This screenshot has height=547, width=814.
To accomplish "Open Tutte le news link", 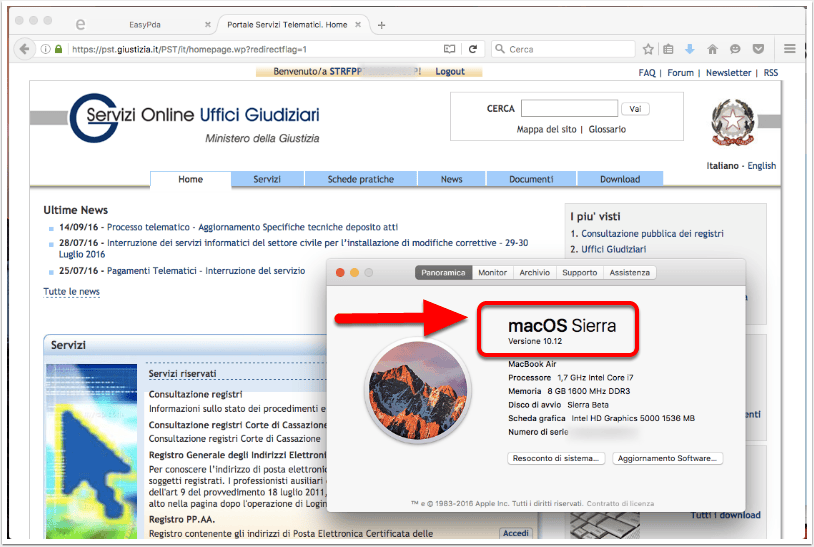I will (x=72, y=292).
